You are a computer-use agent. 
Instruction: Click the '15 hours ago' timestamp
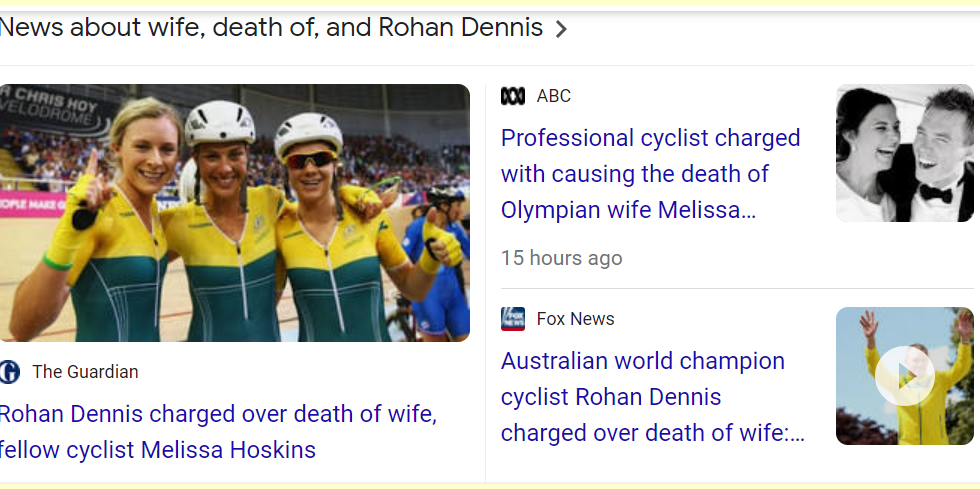pyautogui.click(x=561, y=258)
